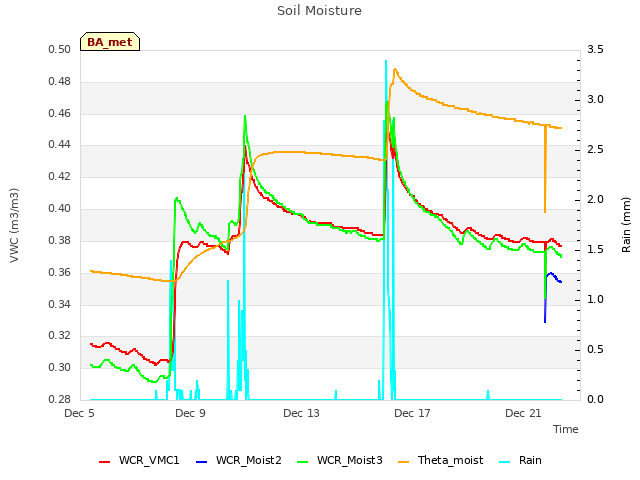Click the Soil Moisture chart title
The image size is (640, 480).
coord(319,11)
